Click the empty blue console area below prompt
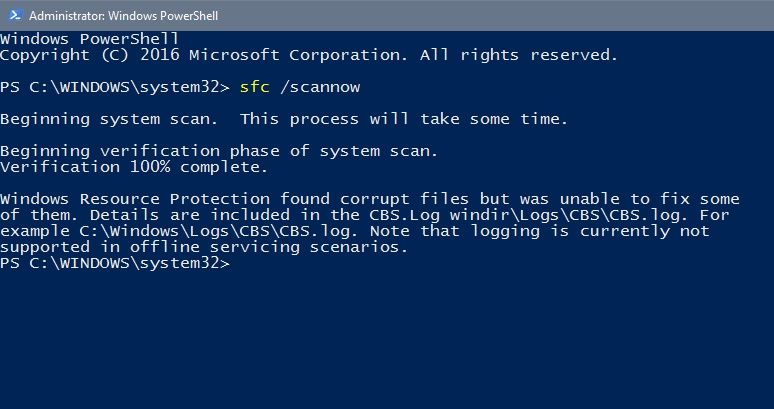This screenshot has height=409, width=774. click(387, 340)
